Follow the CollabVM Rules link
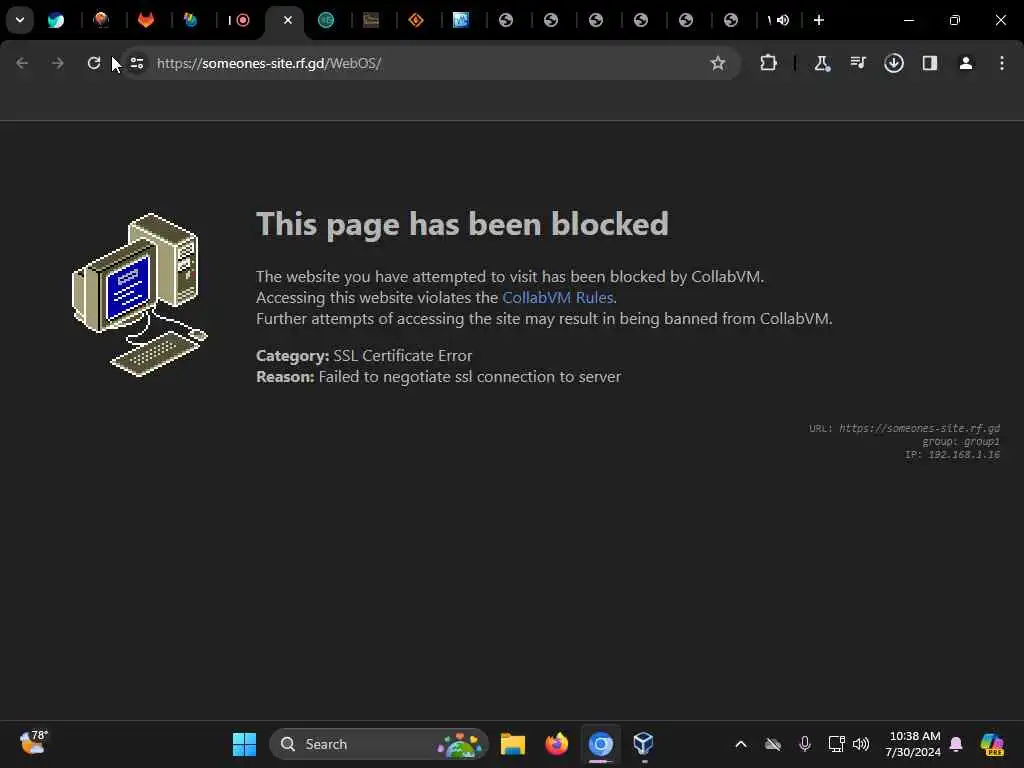 click(558, 298)
